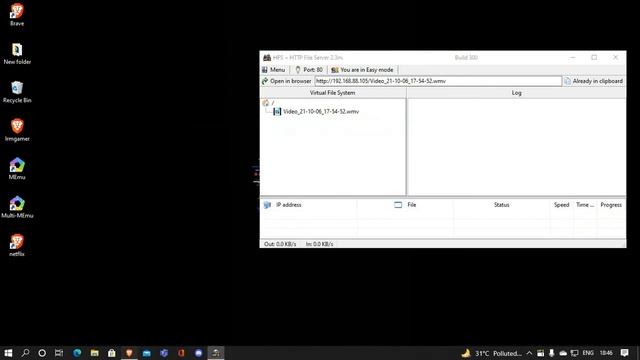
Task: Open Task View on the taskbar
Action: 59,353
